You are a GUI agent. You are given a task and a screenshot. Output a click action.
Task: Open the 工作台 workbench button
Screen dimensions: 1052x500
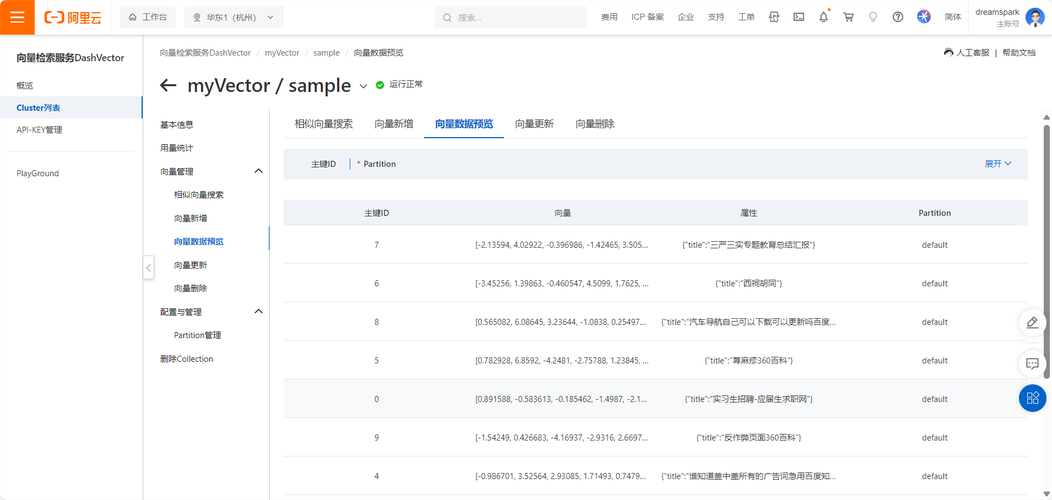(148, 17)
